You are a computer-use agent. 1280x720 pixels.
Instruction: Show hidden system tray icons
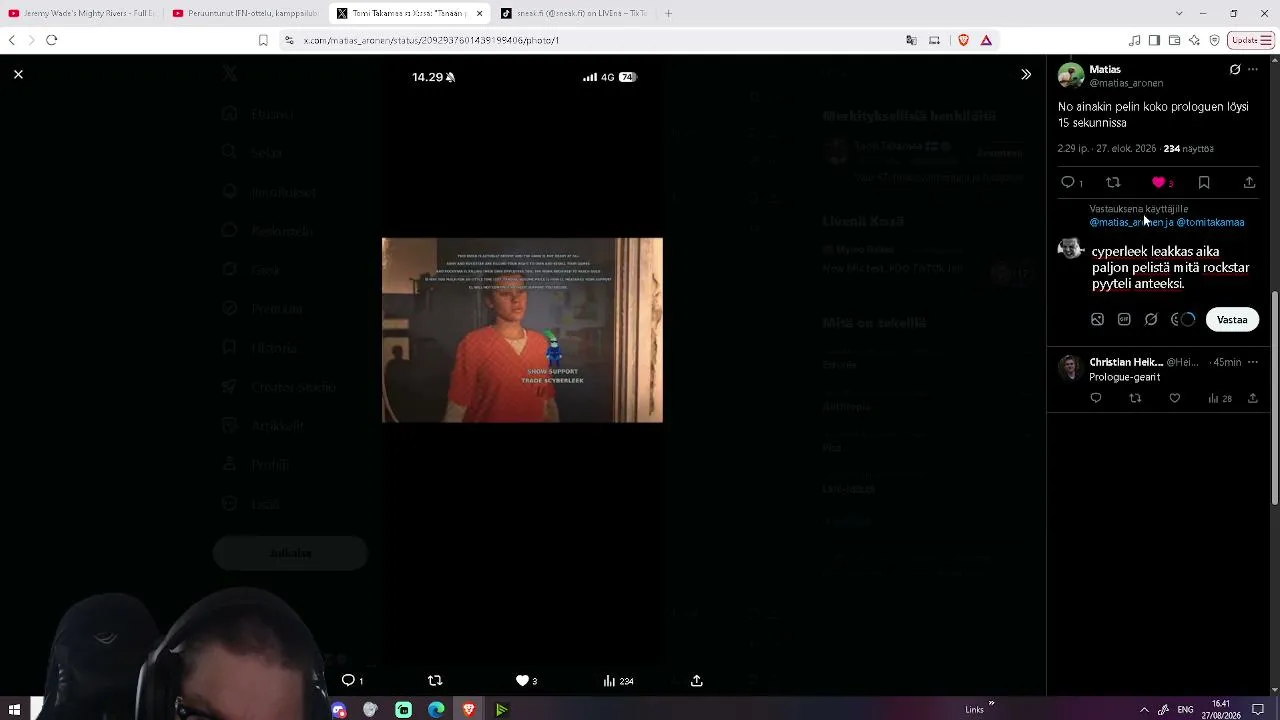point(1144,709)
